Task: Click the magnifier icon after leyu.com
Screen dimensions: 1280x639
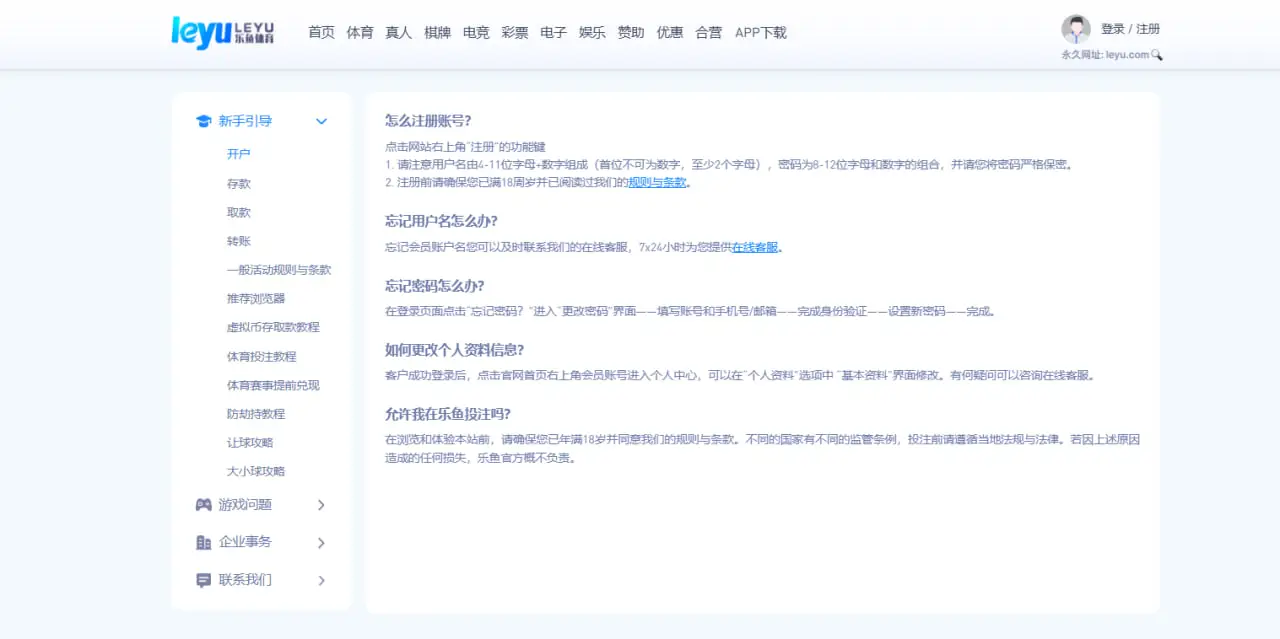Action: coord(1157,55)
